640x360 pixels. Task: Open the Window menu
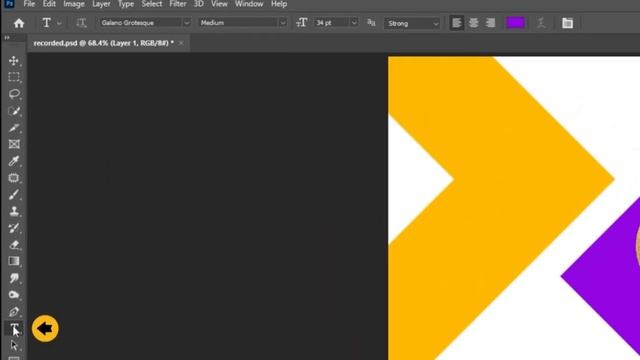[x=249, y=4]
